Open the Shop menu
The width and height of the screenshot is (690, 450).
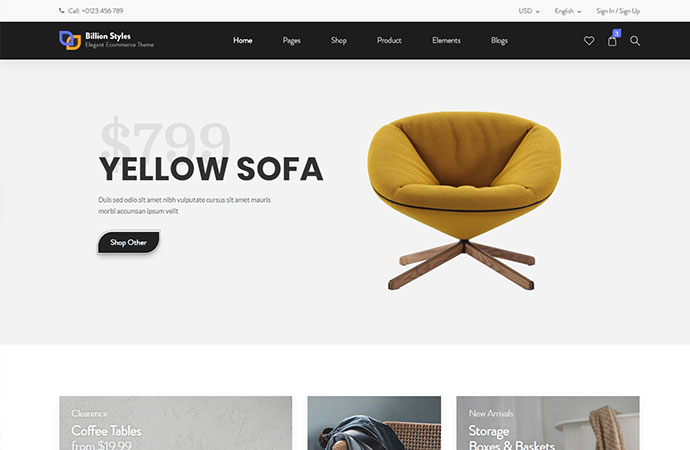(339, 40)
